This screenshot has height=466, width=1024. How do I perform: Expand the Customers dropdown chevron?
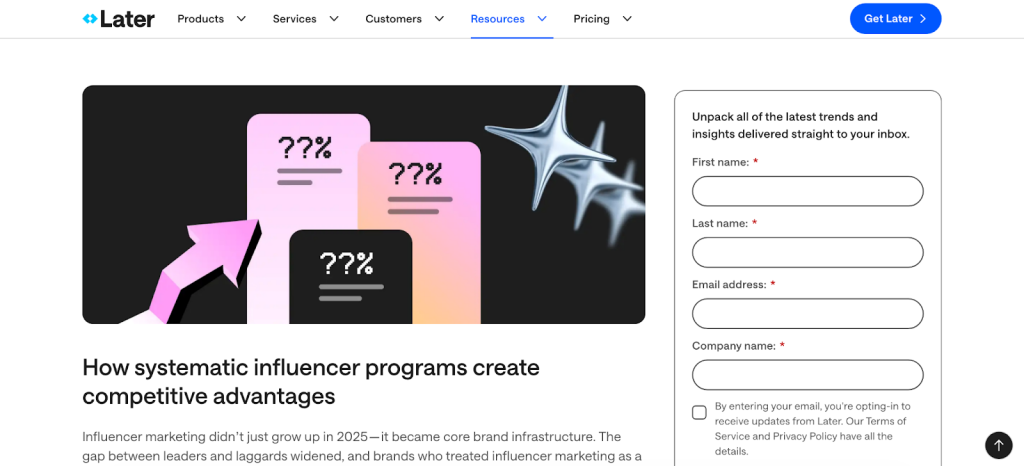click(x=439, y=19)
